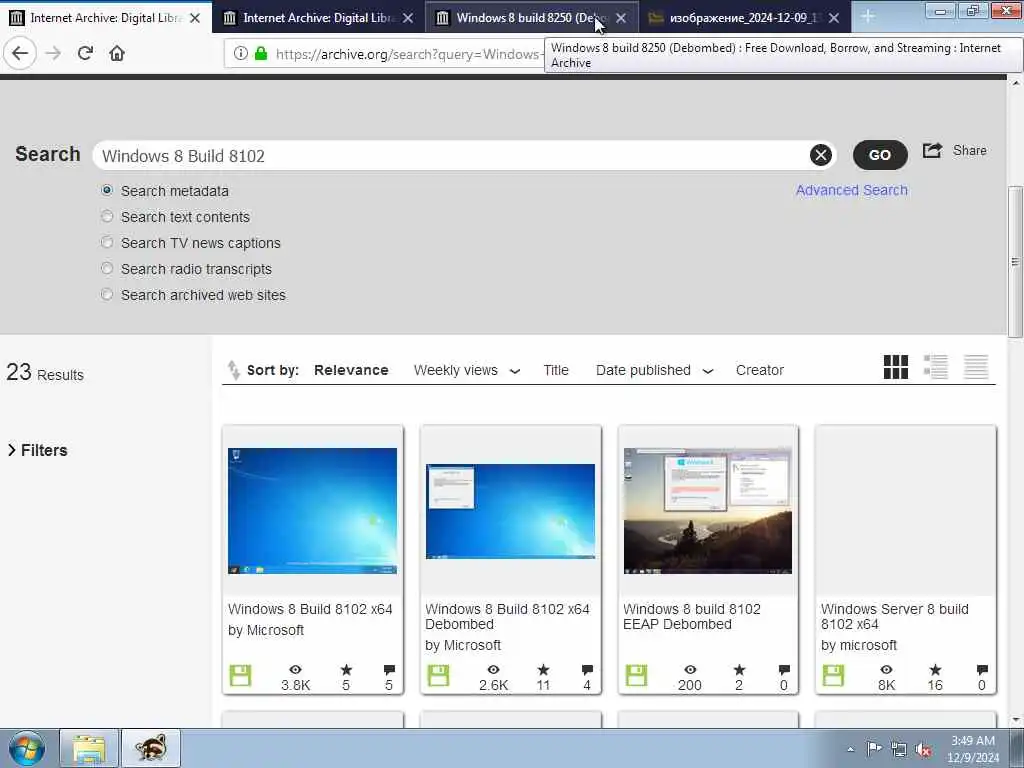Switch to extended list view icon

click(936, 367)
